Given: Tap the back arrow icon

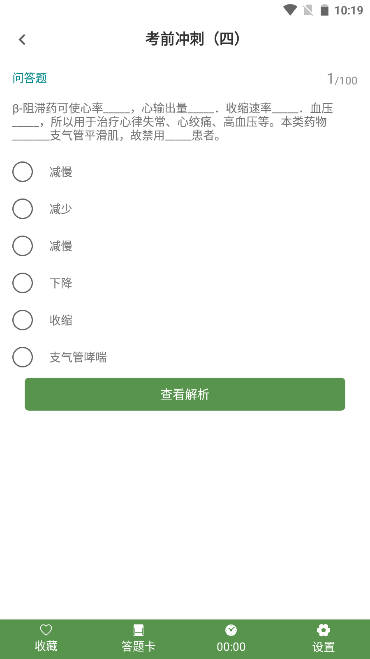Looking at the screenshot, I should (x=22, y=40).
